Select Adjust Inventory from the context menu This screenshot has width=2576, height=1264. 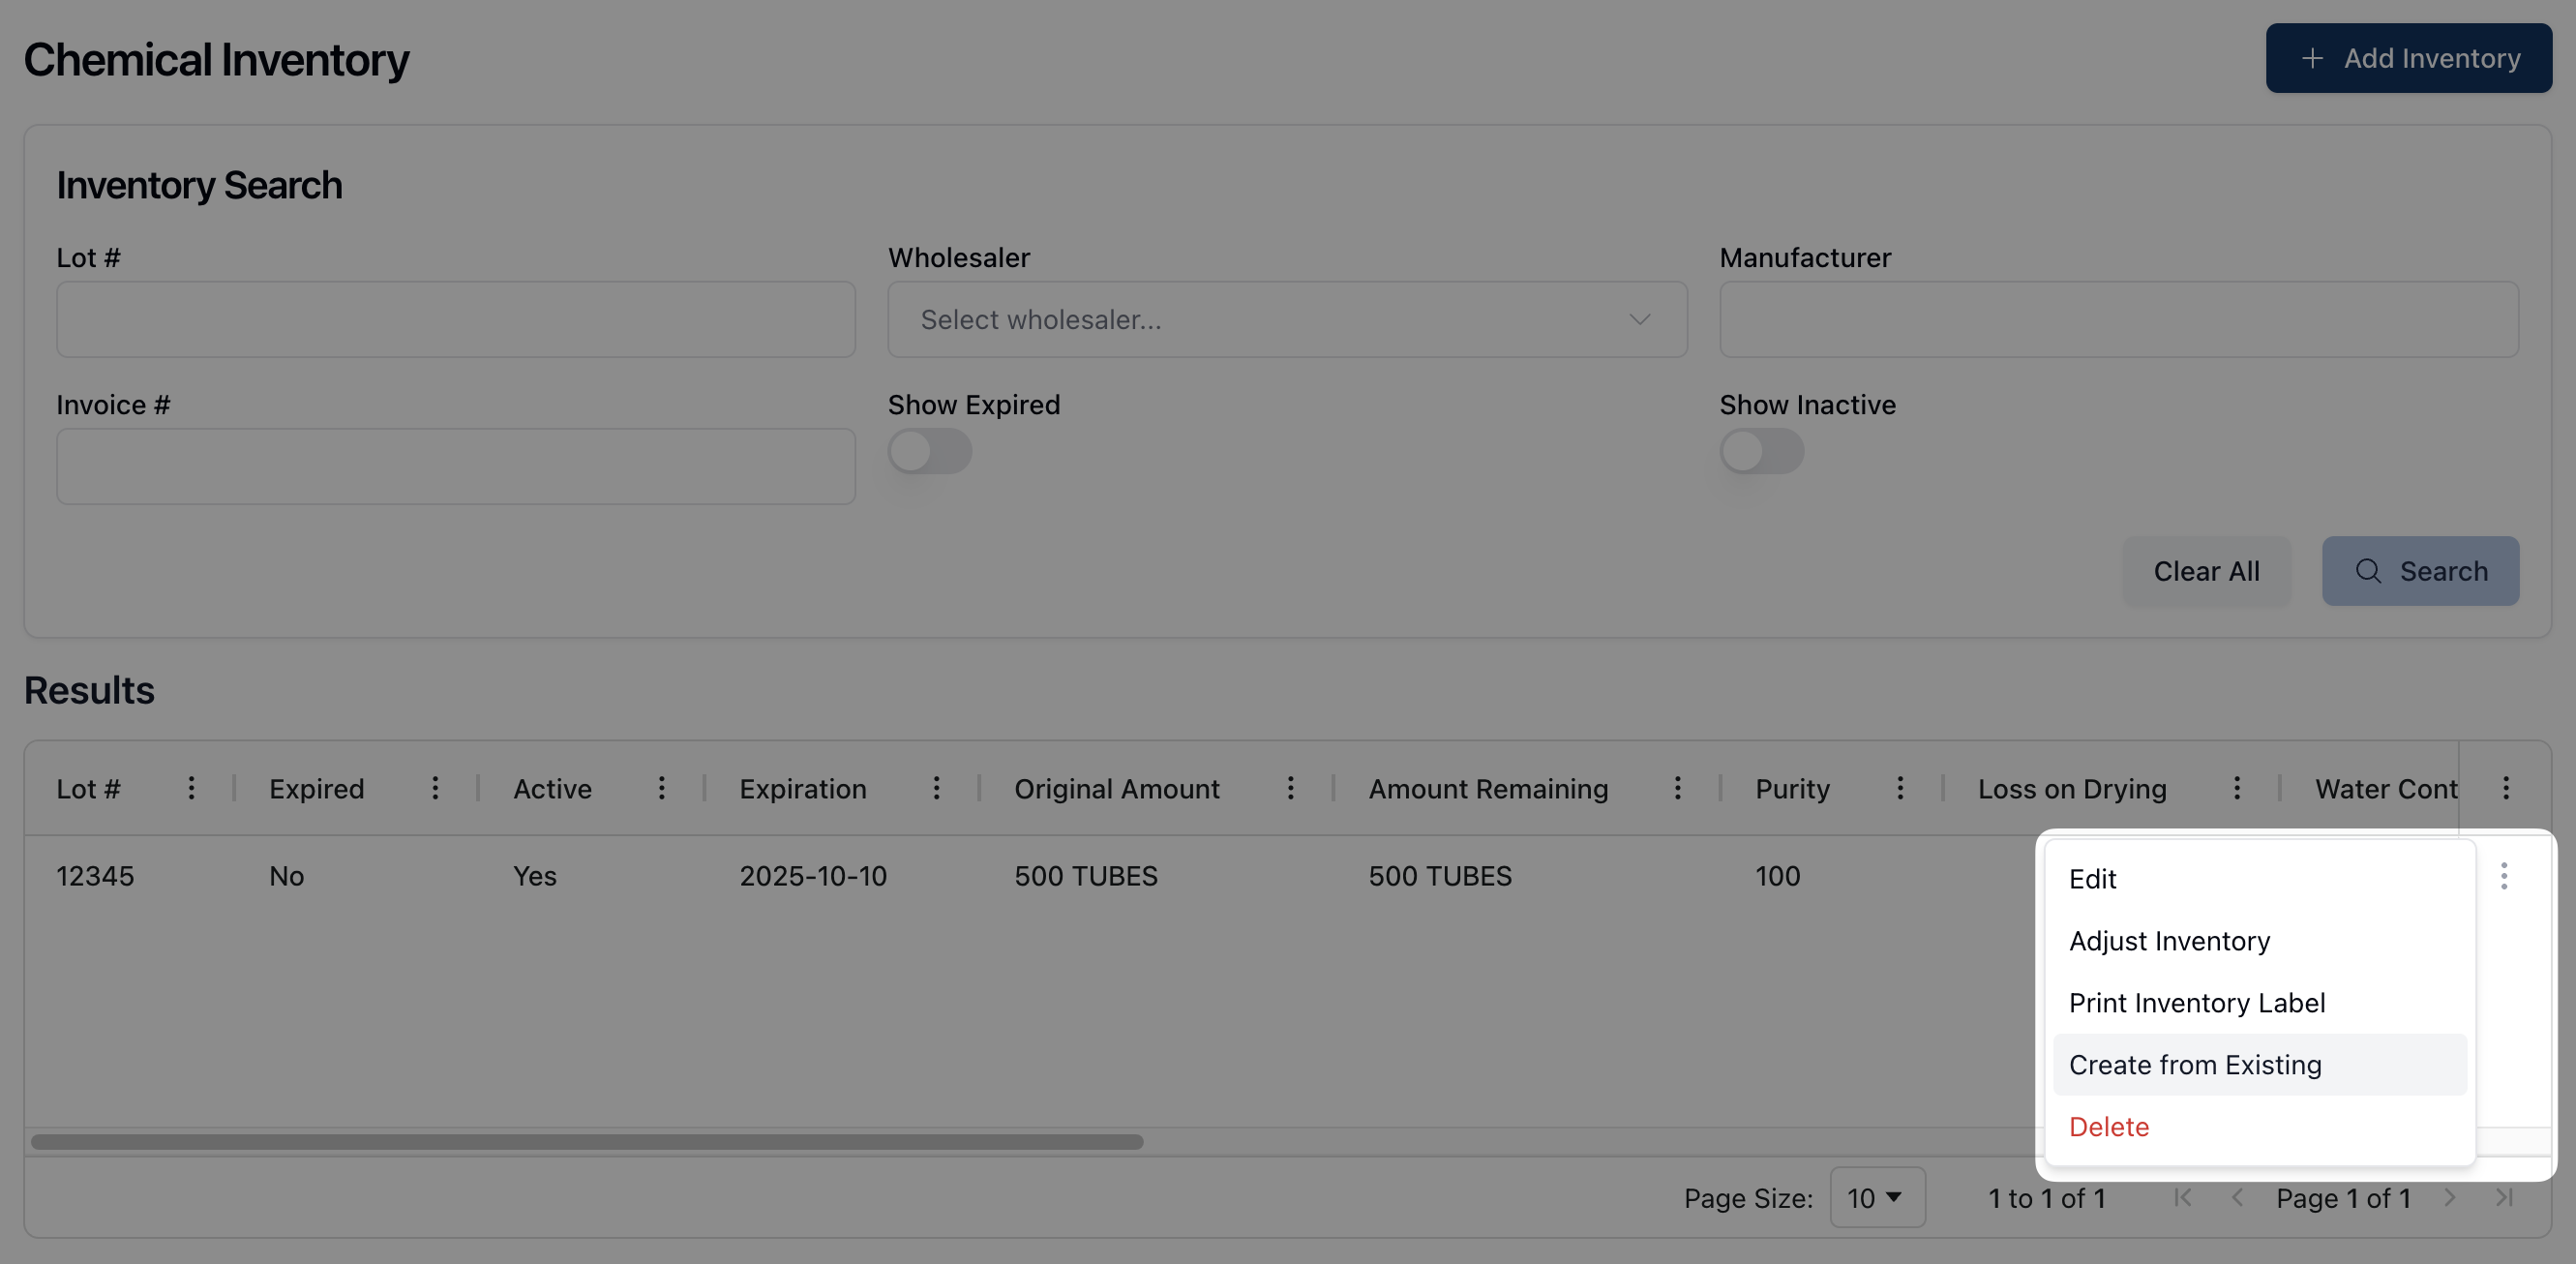pos(2169,941)
